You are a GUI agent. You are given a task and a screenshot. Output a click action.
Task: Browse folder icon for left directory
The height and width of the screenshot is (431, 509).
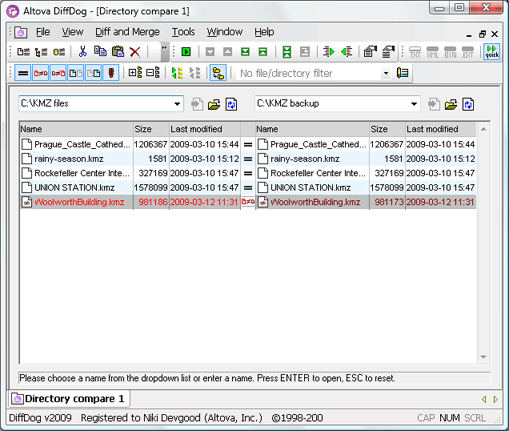coord(214,104)
